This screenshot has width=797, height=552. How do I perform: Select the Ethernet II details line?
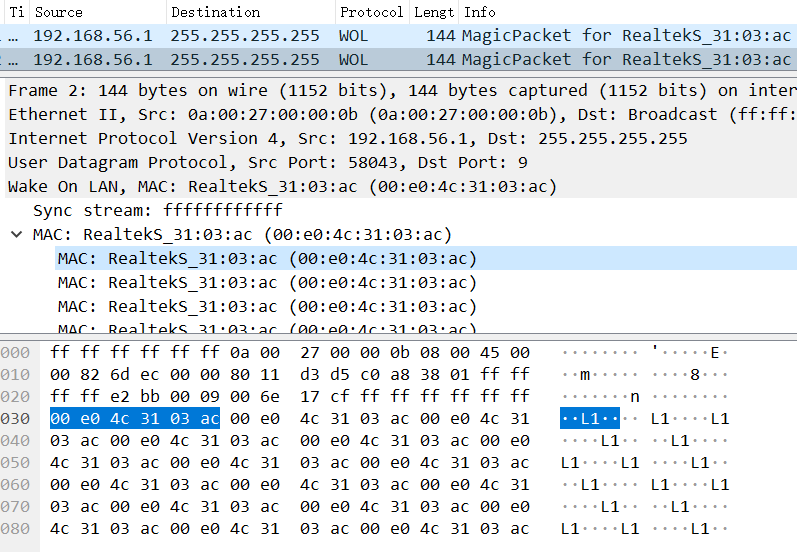tap(400, 114)
